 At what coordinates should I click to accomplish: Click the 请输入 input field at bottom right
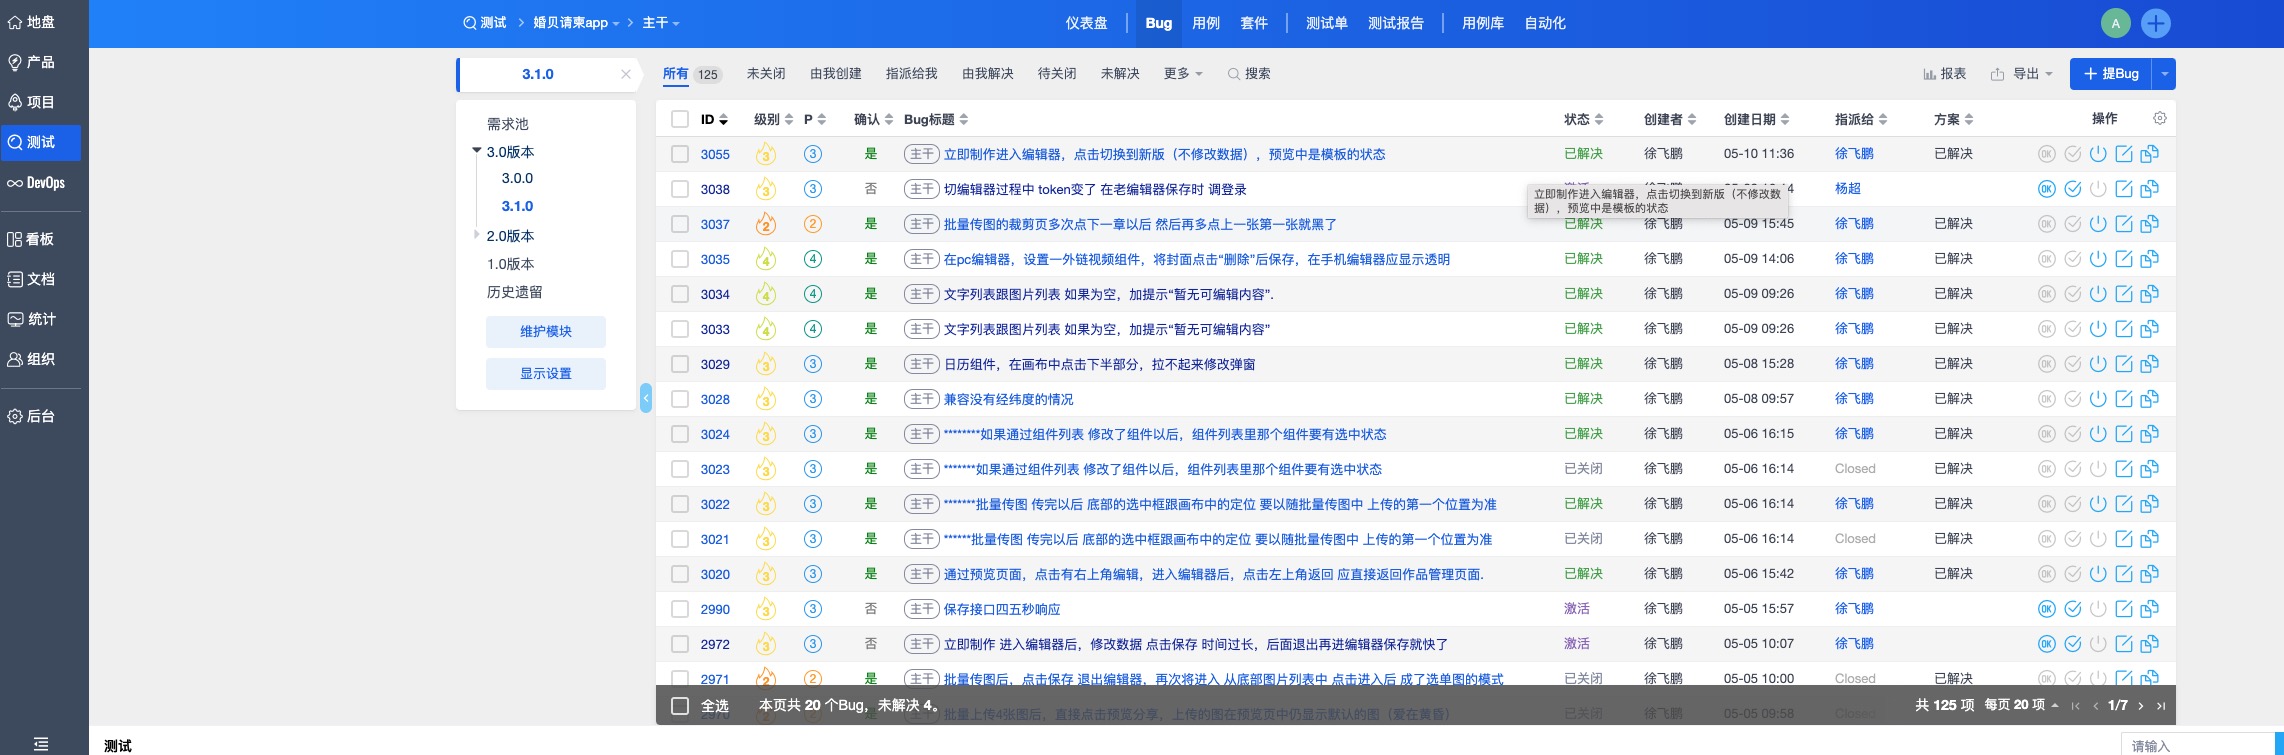(x=2195, y=745)
